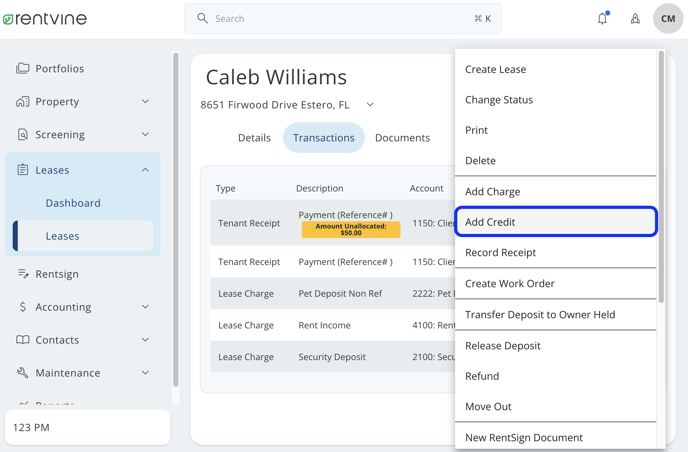
Task: Click the Leases clipboard icon
Action: click(x=23, y=170)
